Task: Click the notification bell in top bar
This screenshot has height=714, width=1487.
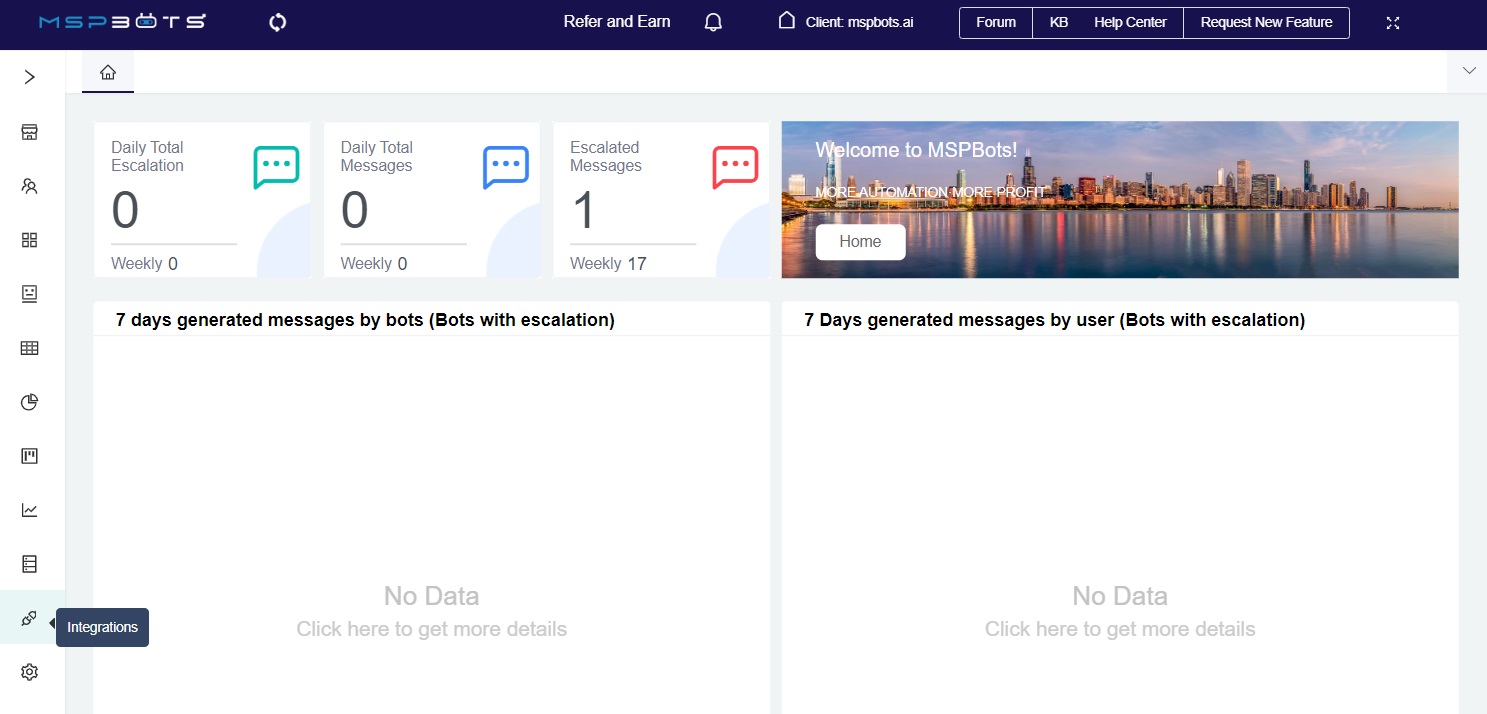Action: coord(713,21)
